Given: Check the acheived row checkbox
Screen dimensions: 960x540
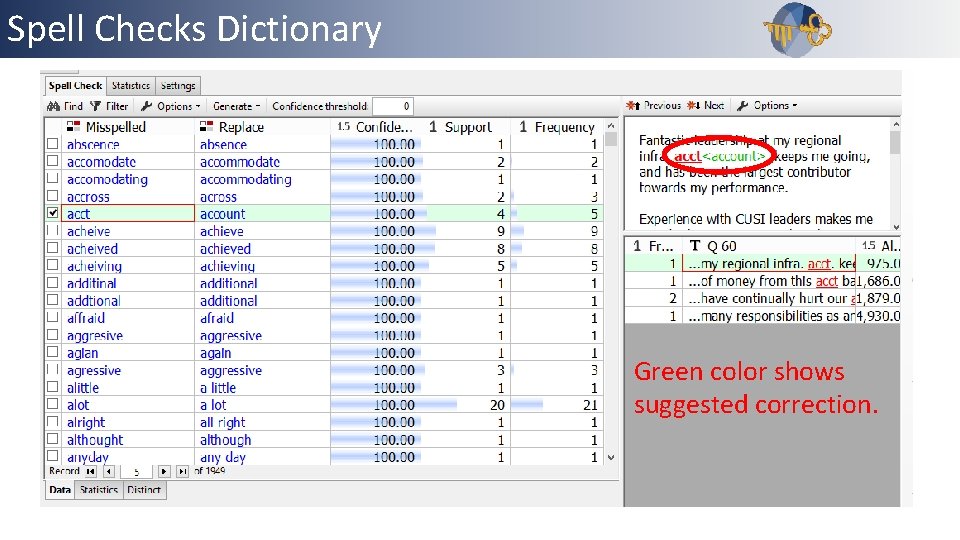Looking at the screenshot, I should click(x=53, y=248).
